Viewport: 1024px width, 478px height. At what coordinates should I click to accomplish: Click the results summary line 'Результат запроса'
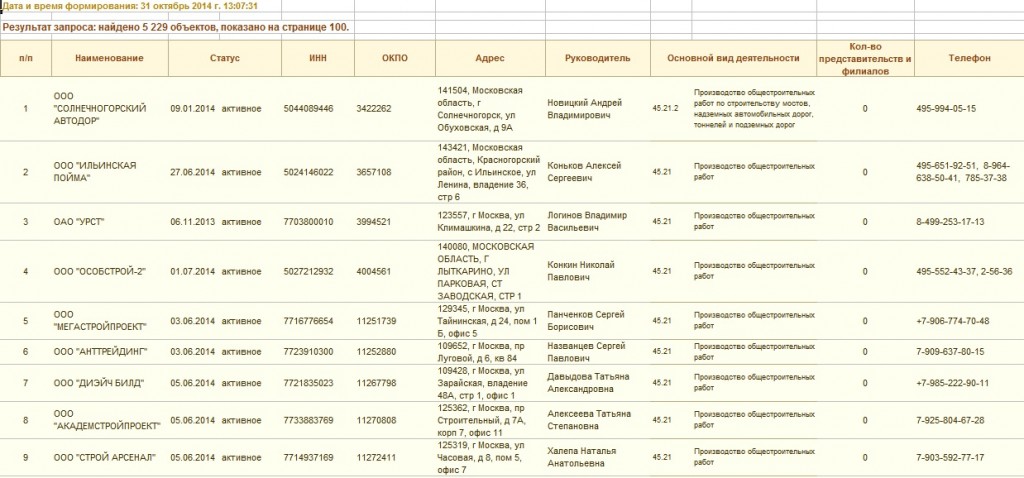click(176, 27)
